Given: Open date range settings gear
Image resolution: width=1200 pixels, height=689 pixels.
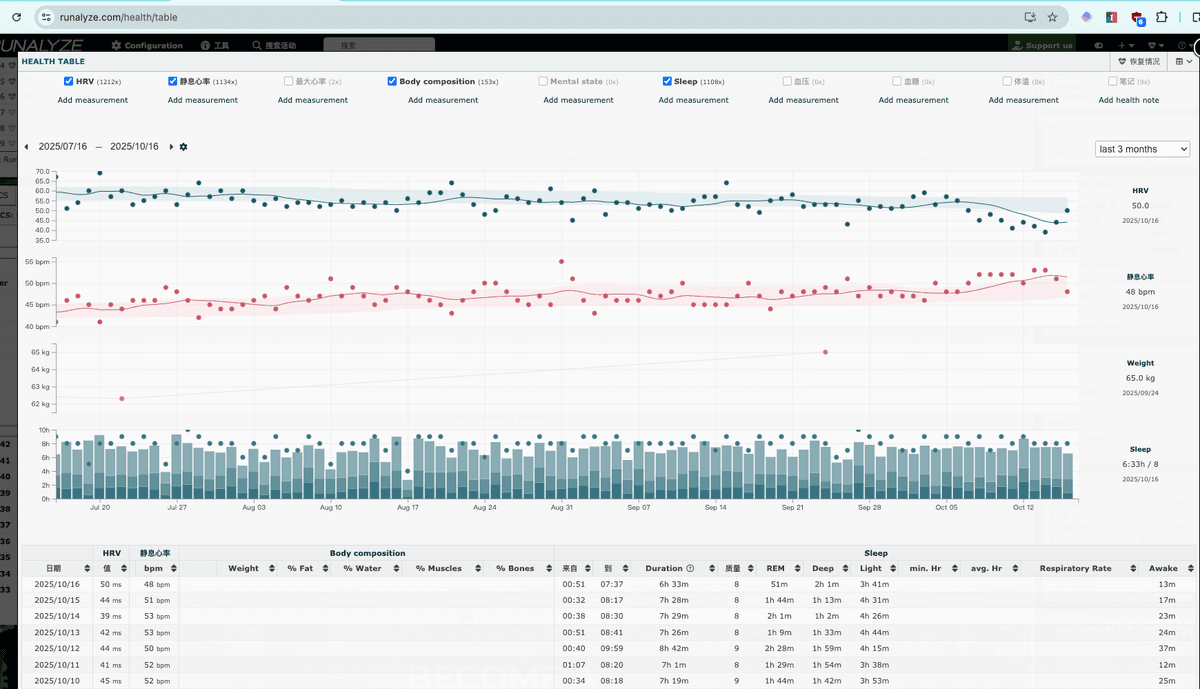Looking at the screenshot, I should point(183,147).
